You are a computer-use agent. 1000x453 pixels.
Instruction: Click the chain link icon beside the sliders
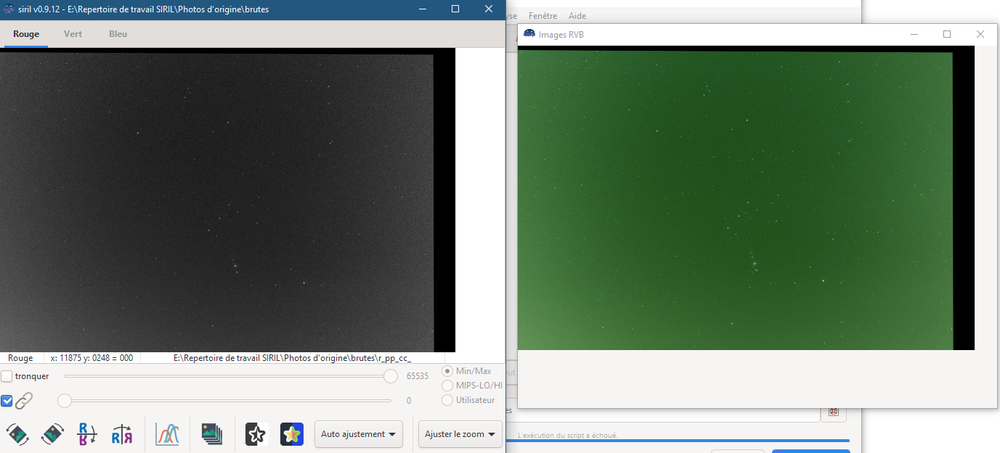[x=24, y=401]
